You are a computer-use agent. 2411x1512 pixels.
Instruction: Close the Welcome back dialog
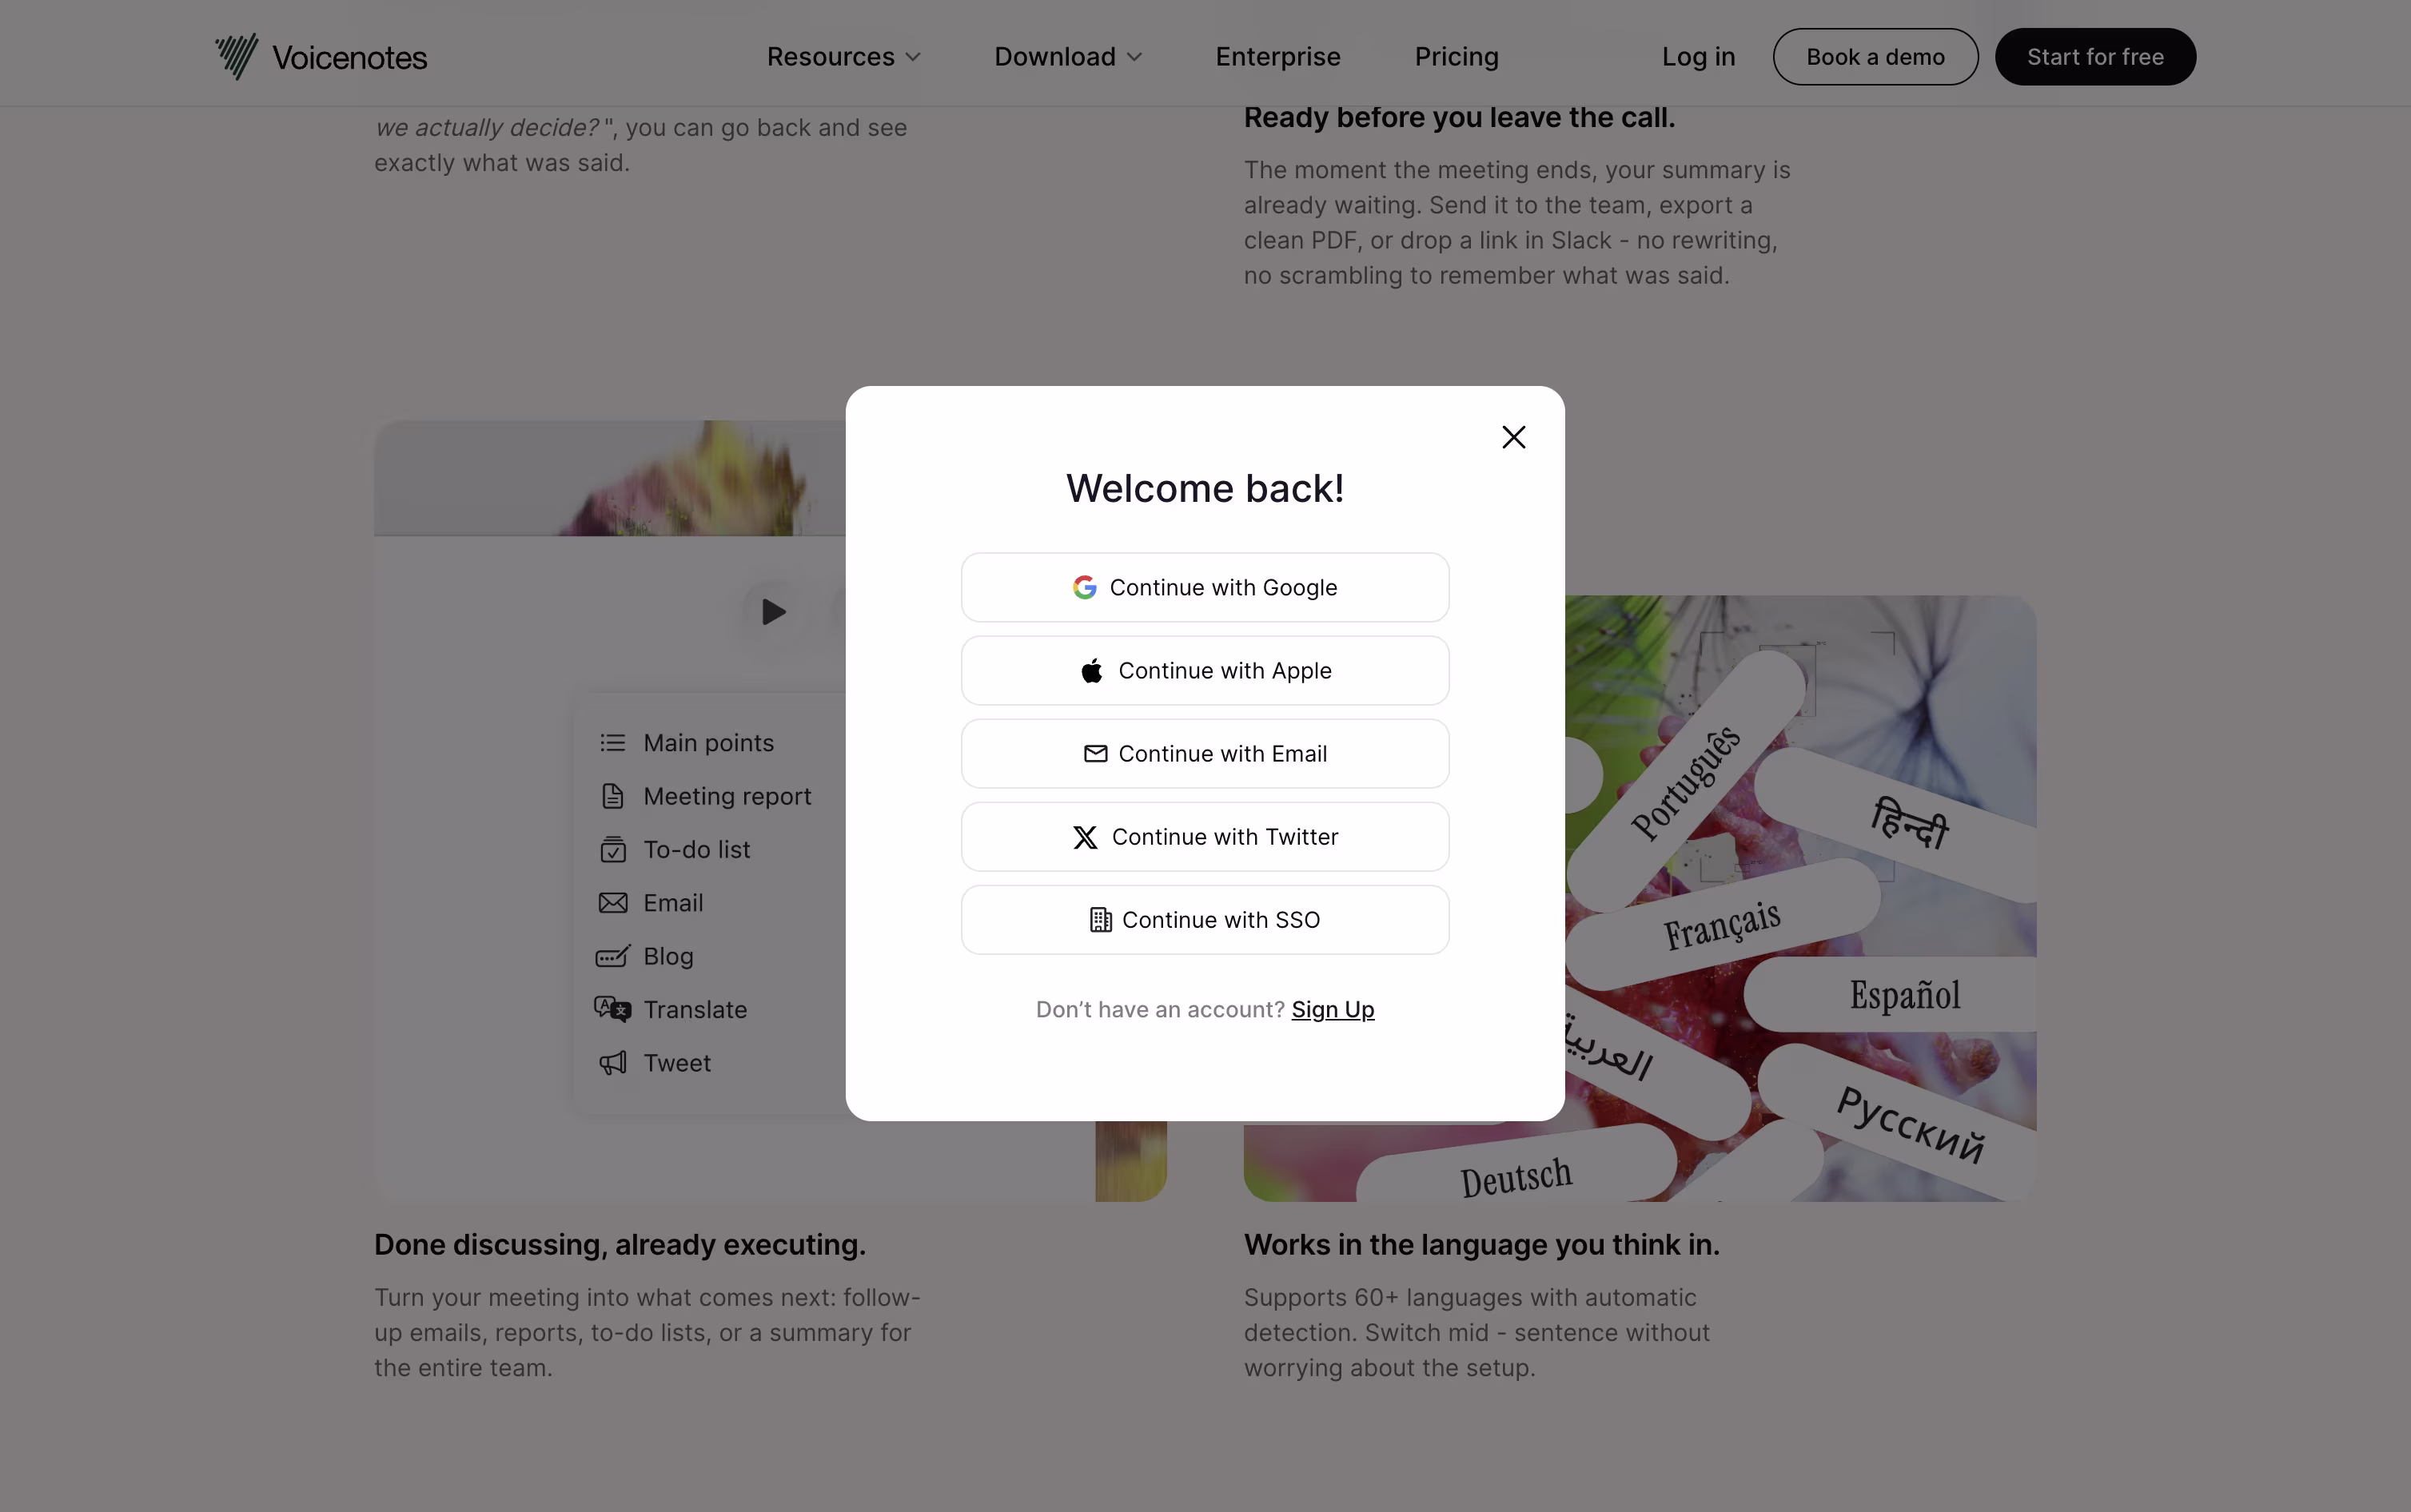(1513, 437)
